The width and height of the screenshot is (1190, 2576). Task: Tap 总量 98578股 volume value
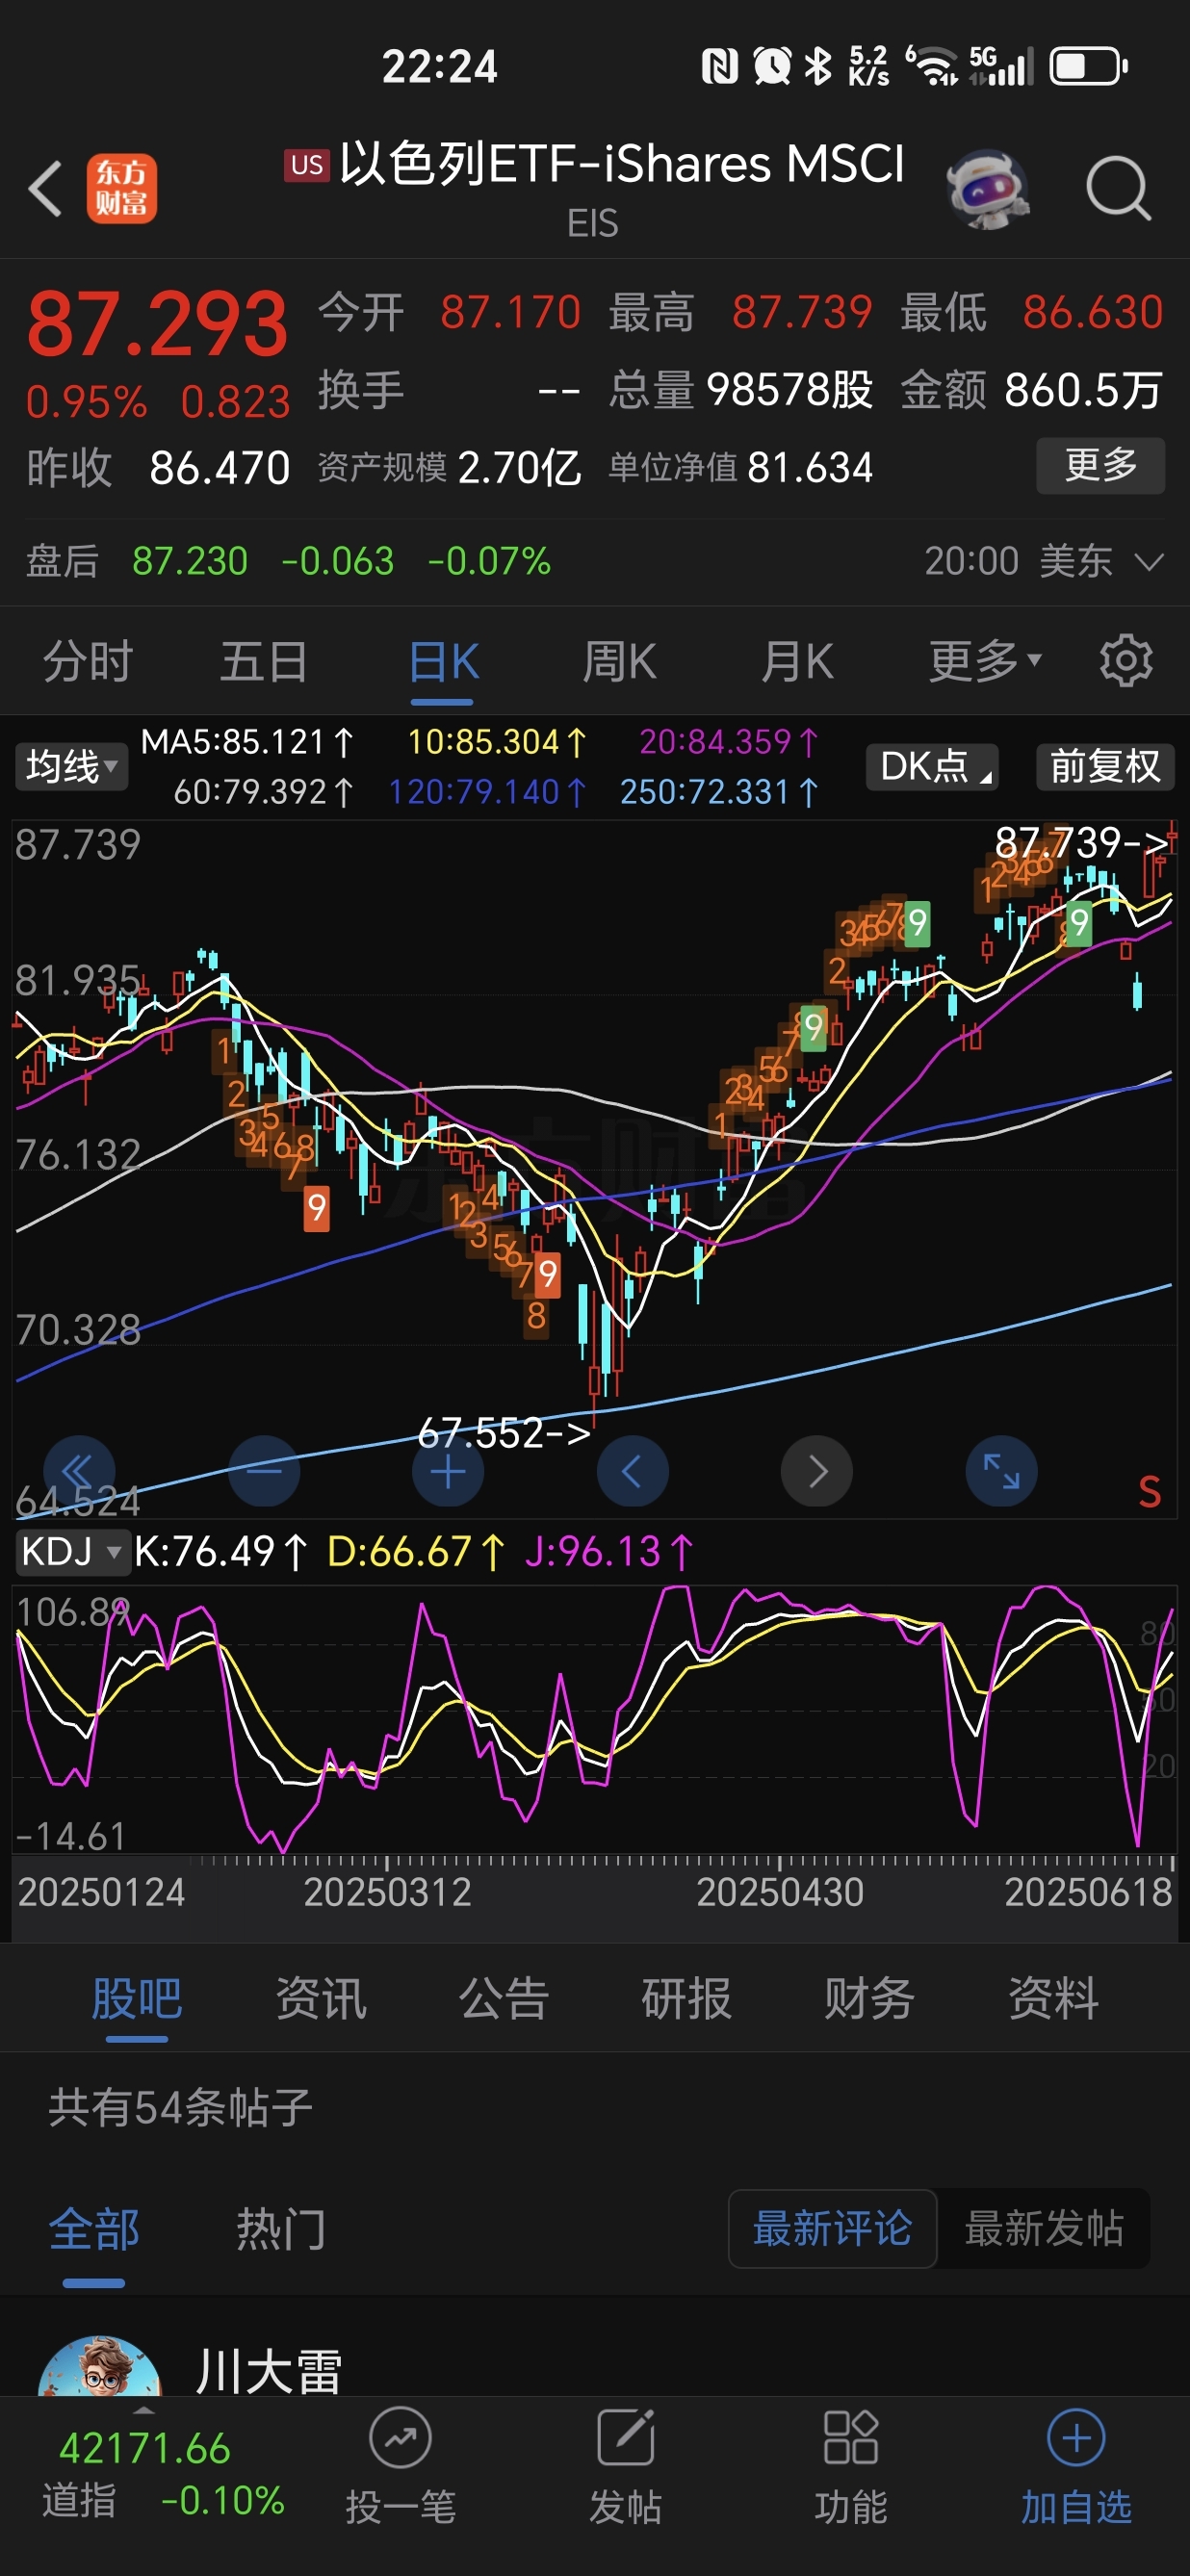point(790,389)
